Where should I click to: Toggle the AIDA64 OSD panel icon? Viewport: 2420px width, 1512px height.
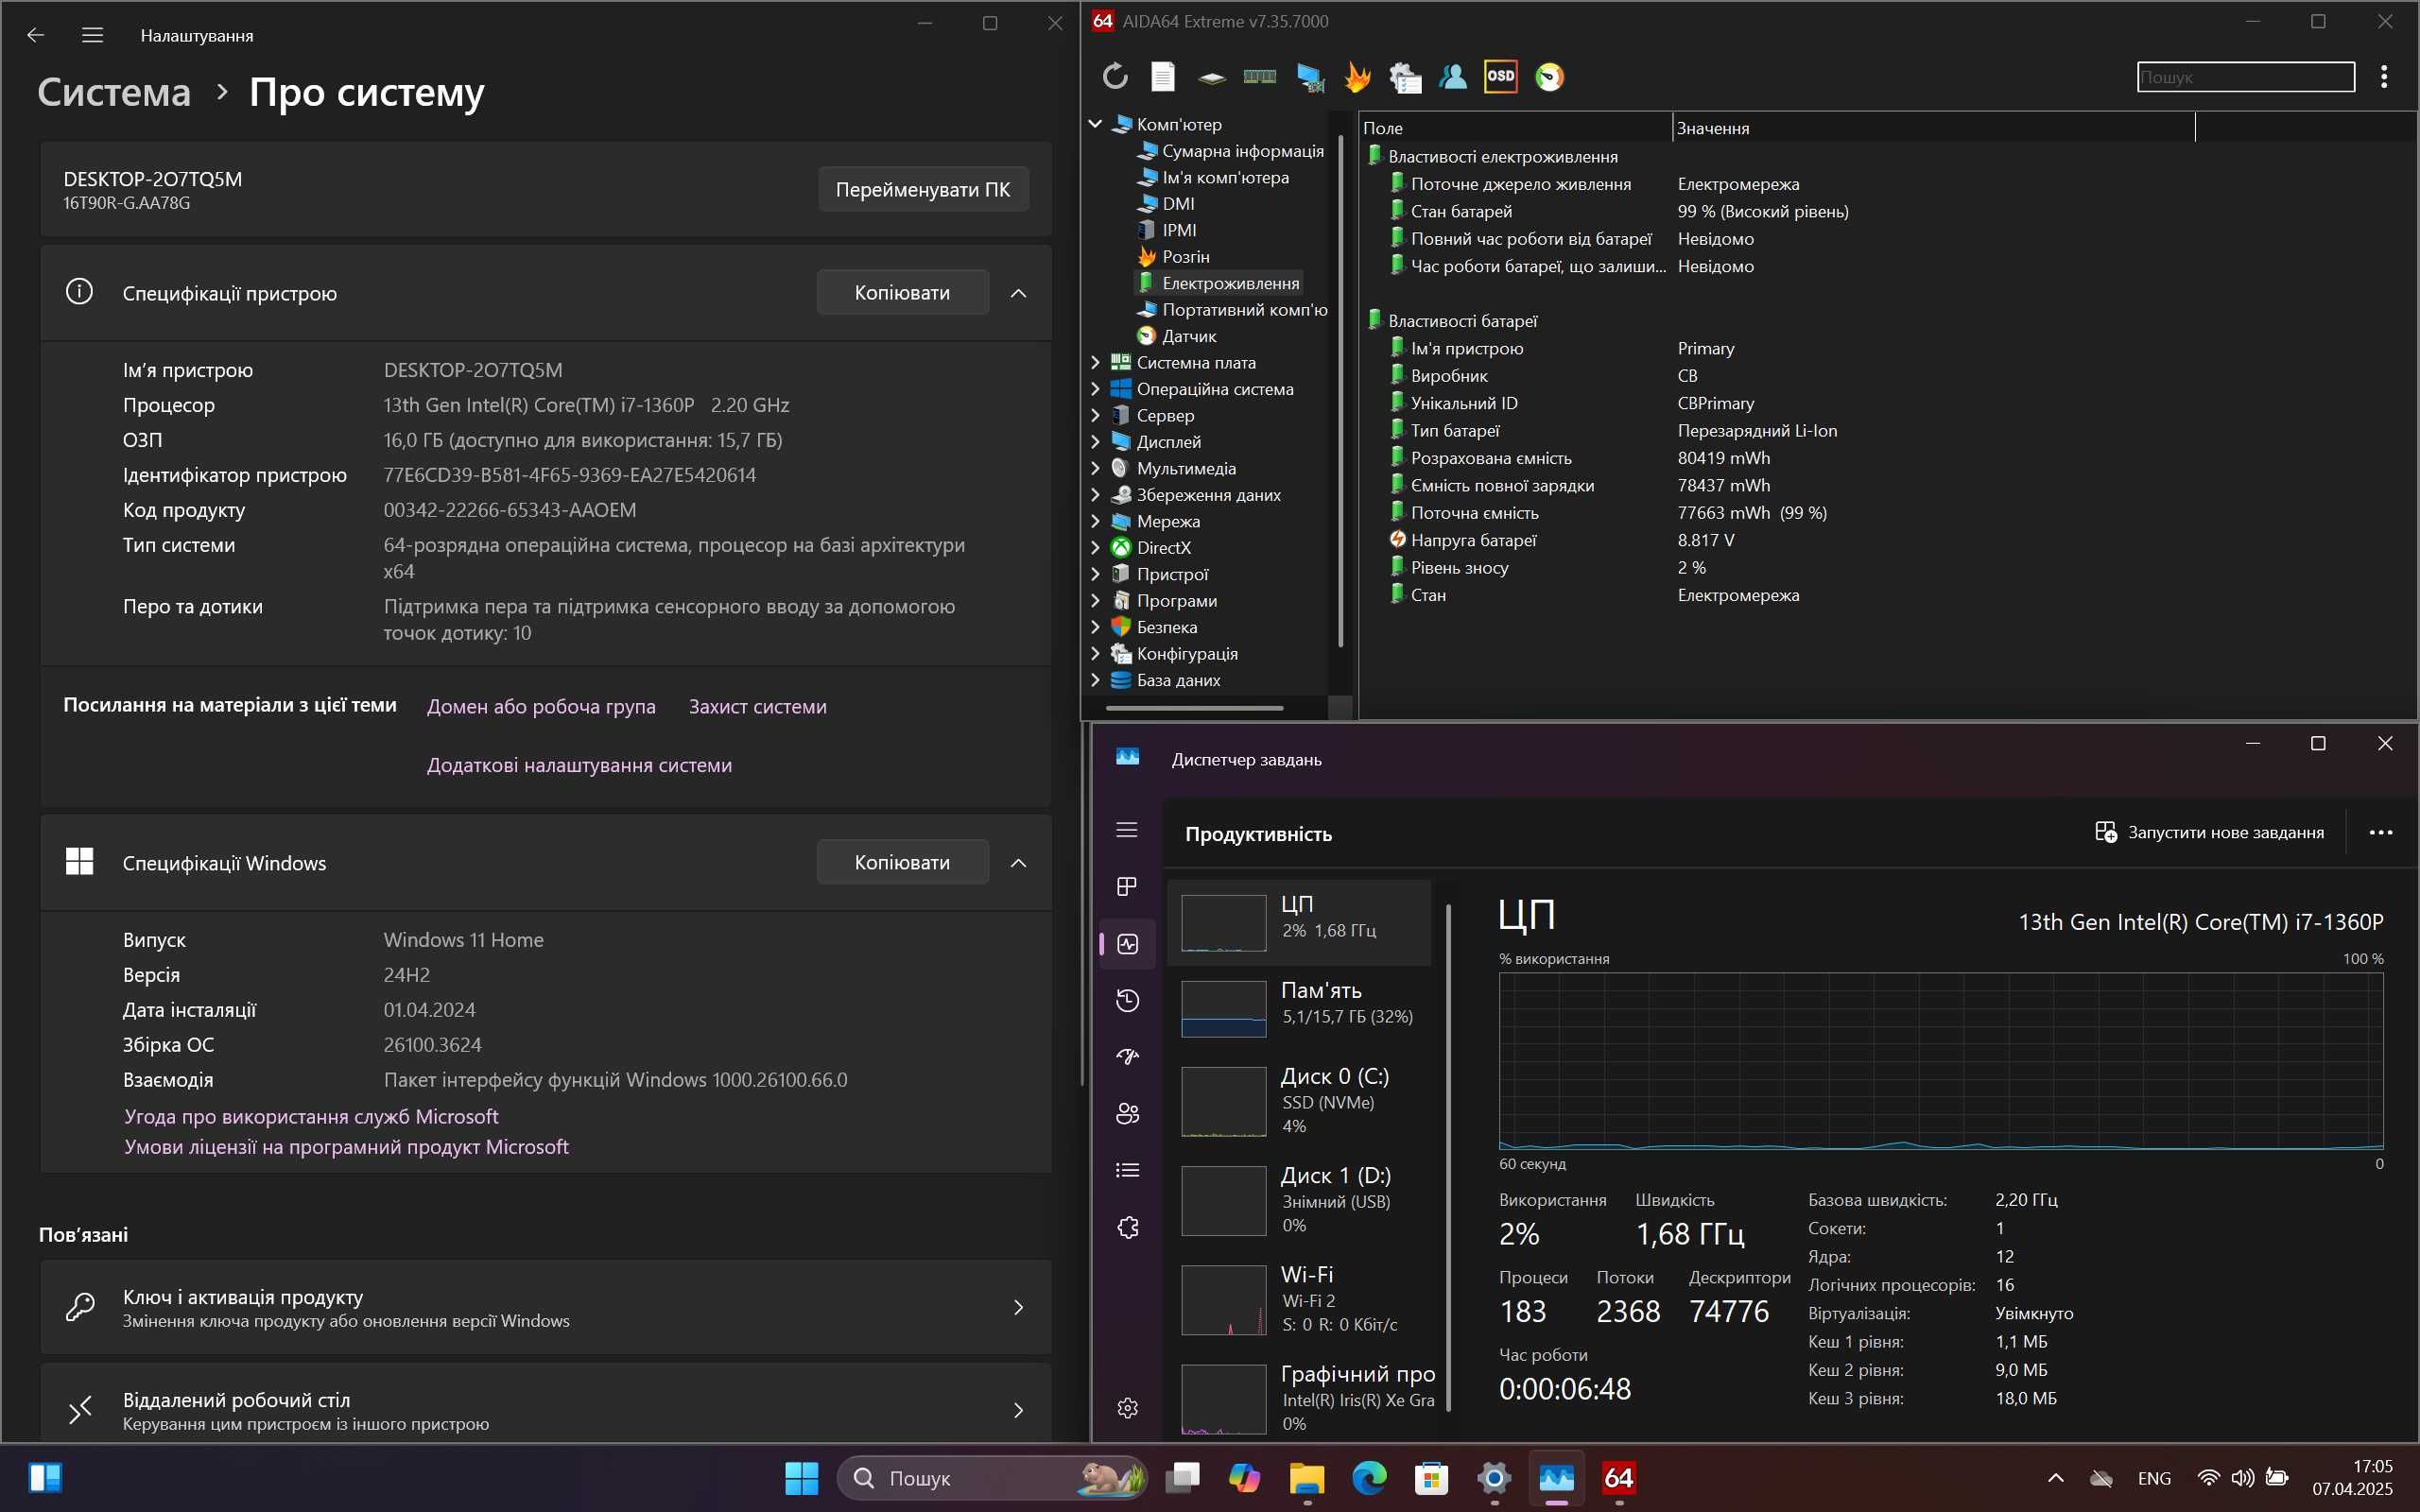point(1500,77)
